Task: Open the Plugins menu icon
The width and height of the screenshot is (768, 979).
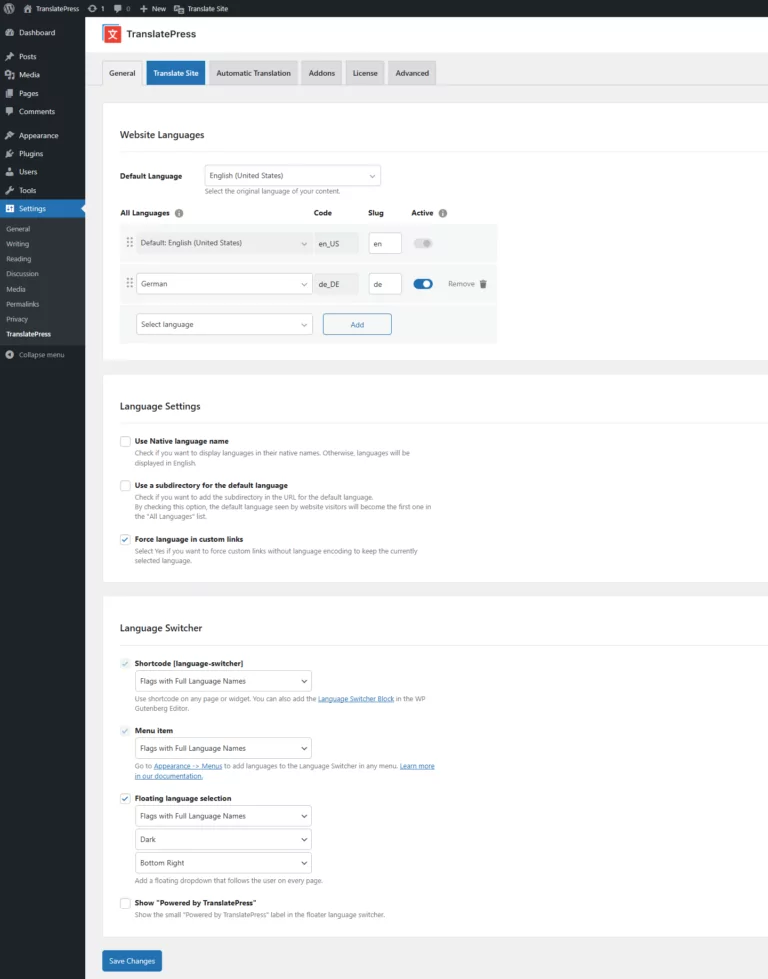Action: tap(9, 153)
